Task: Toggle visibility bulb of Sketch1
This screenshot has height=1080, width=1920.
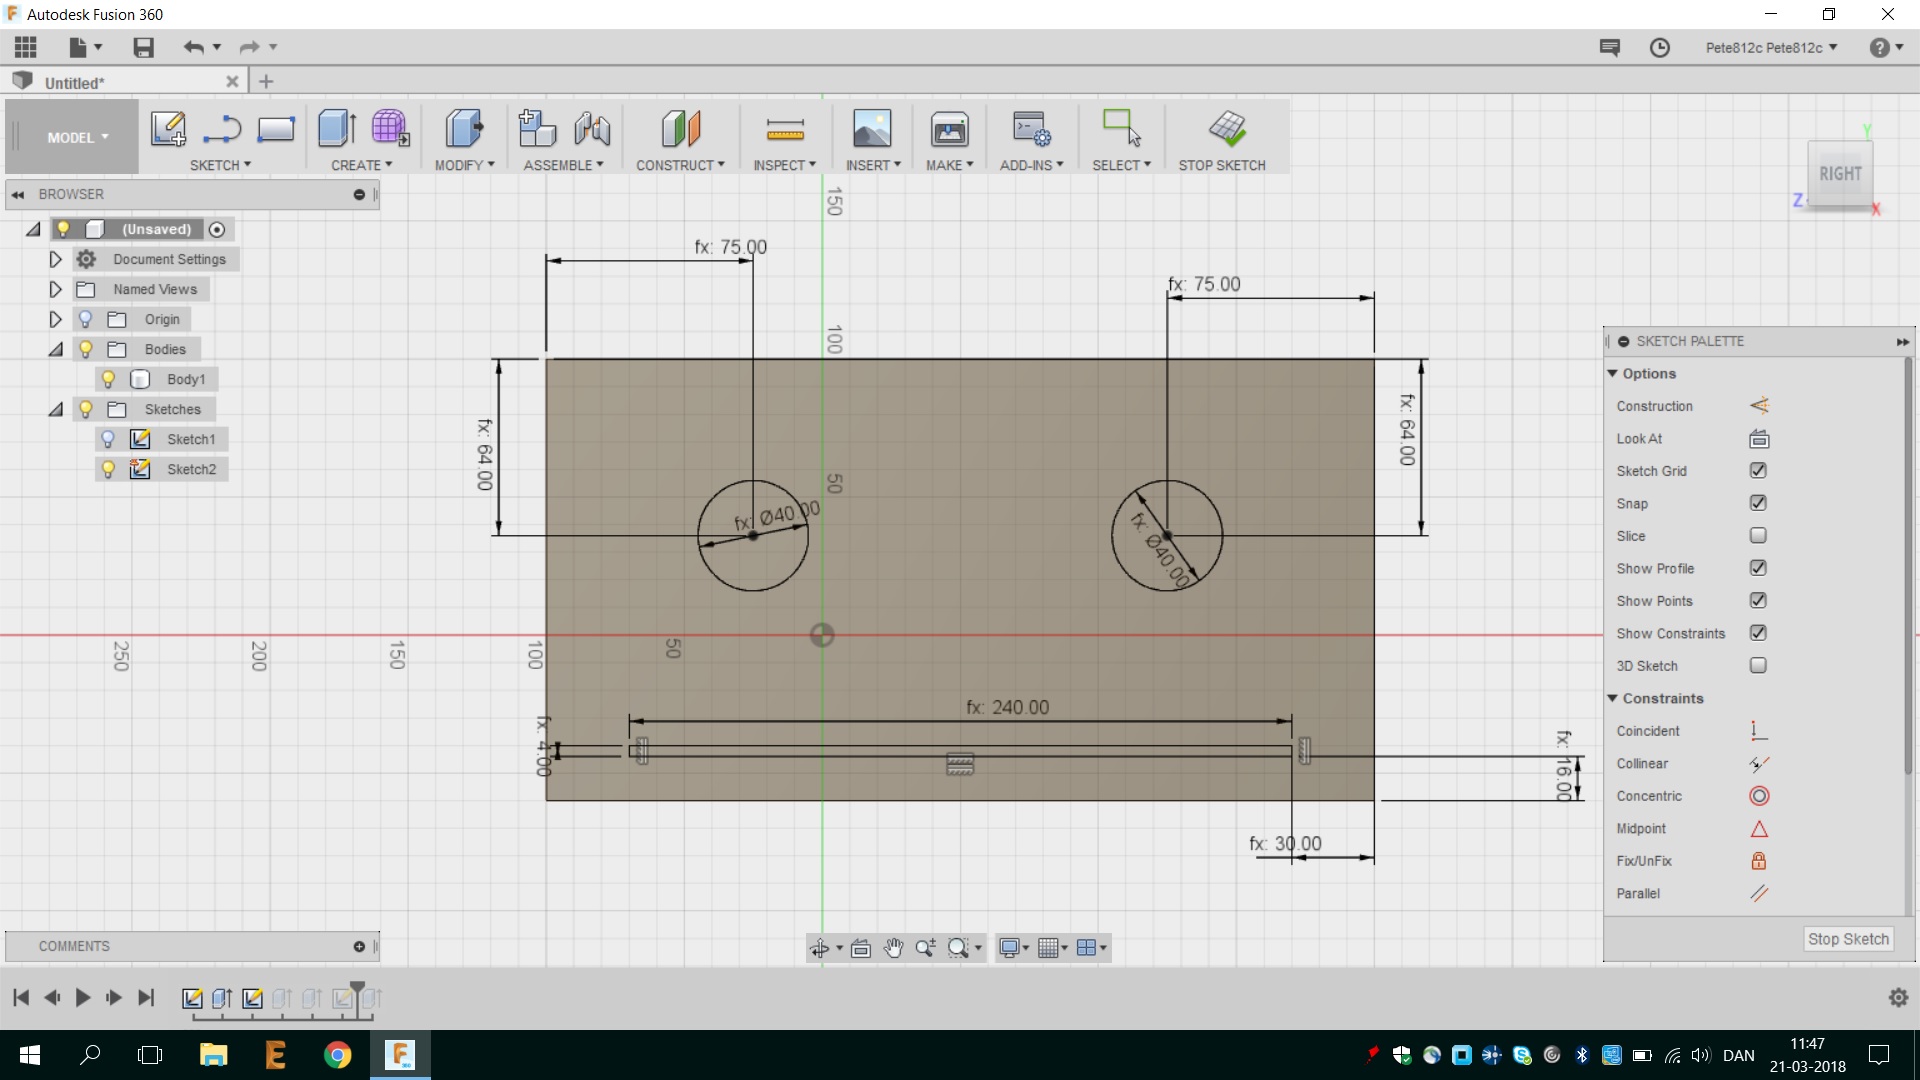Action: point(109,439)
